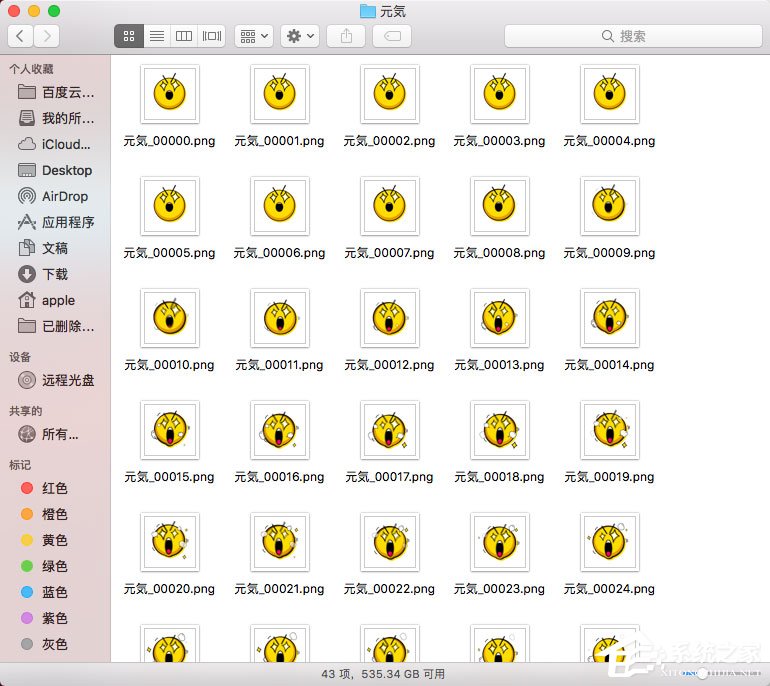The image size is (770, 686).
Task: Click the file name 元気_00017.png
Action: point(389,477)
